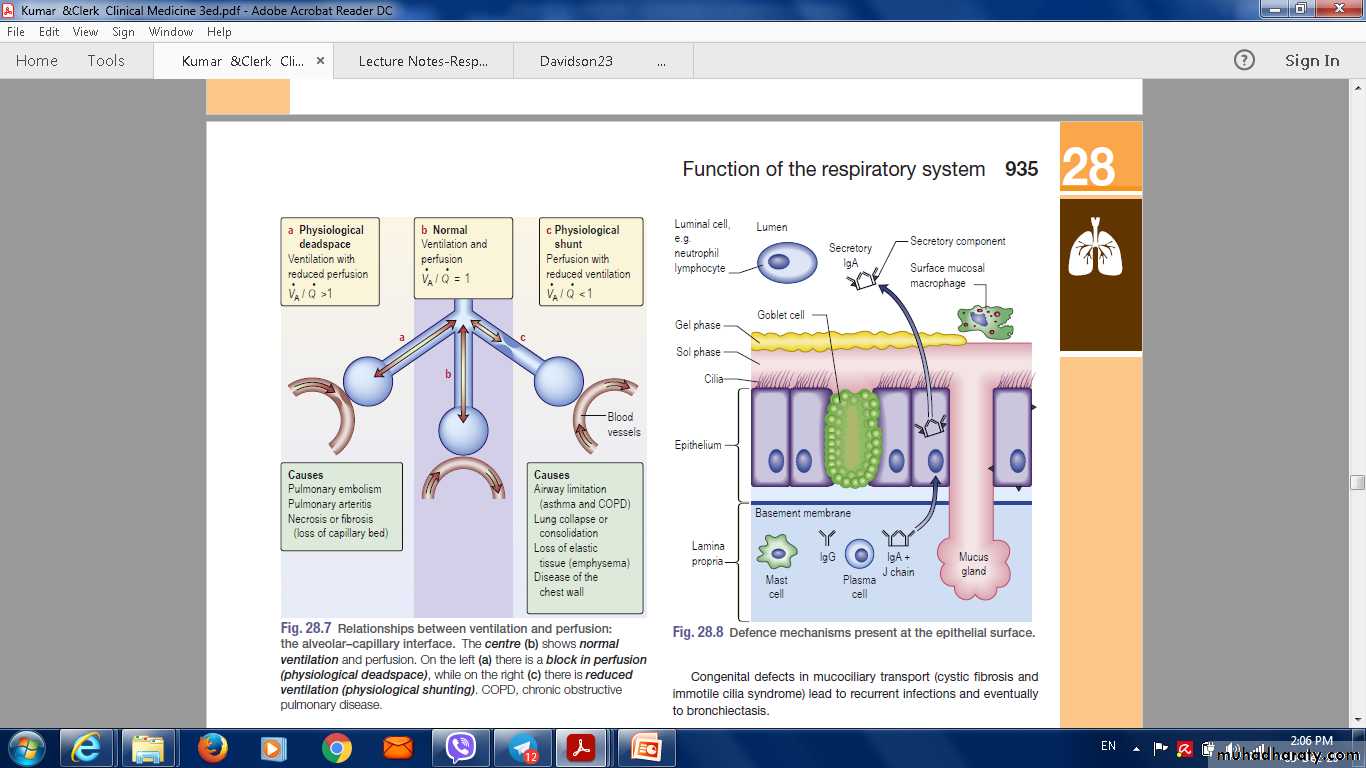Image resolution: width=1366 pixels, height=768 pixels.
Task: Switch to the Davidson23 document tab
Action: (x=576, y=61)
